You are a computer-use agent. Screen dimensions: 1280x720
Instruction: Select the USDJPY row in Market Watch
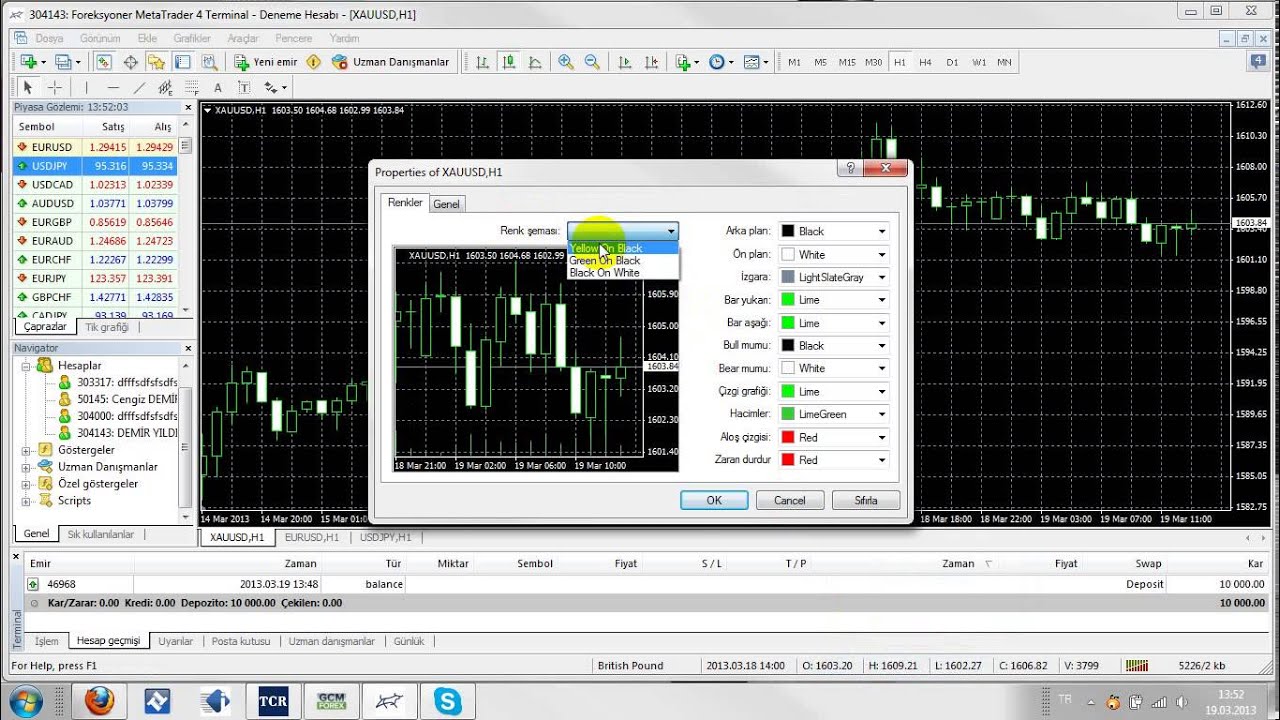(96, 166)
